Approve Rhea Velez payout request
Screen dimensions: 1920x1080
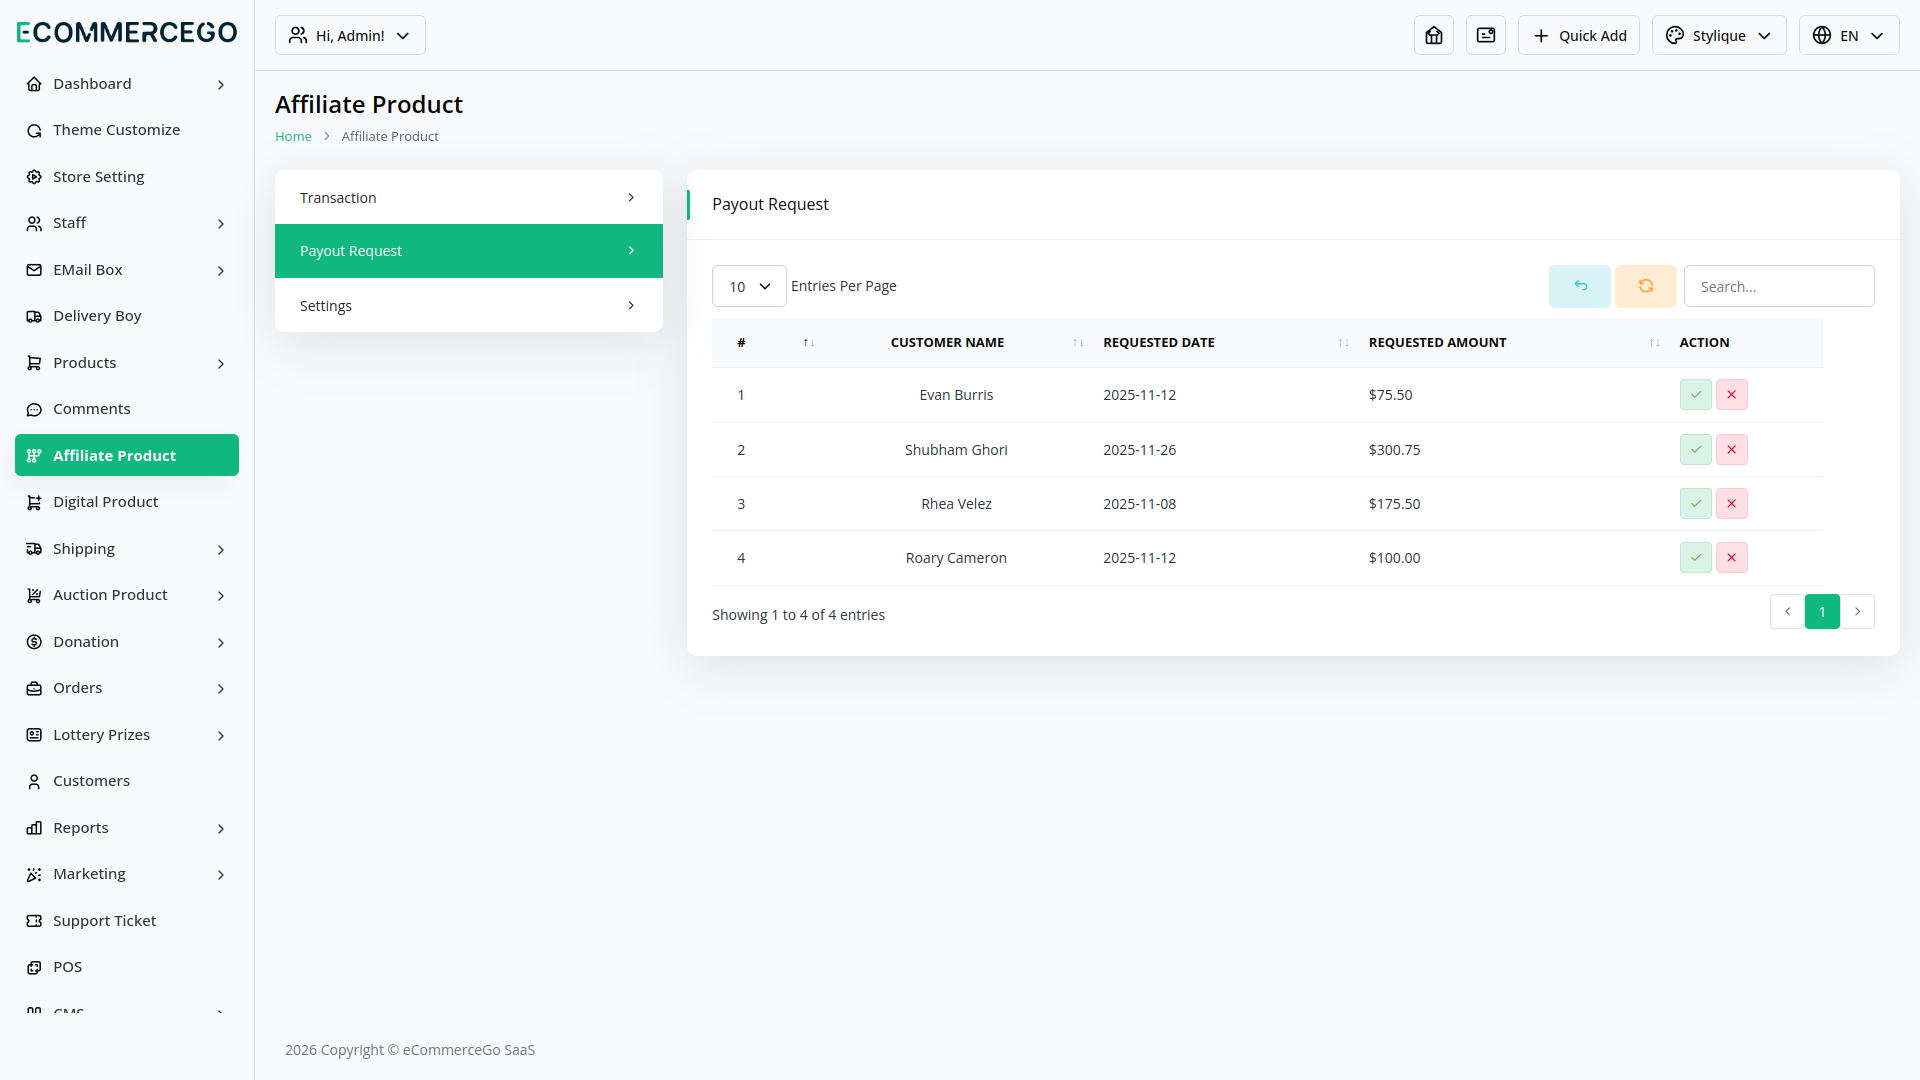[x=1695, y=504]
